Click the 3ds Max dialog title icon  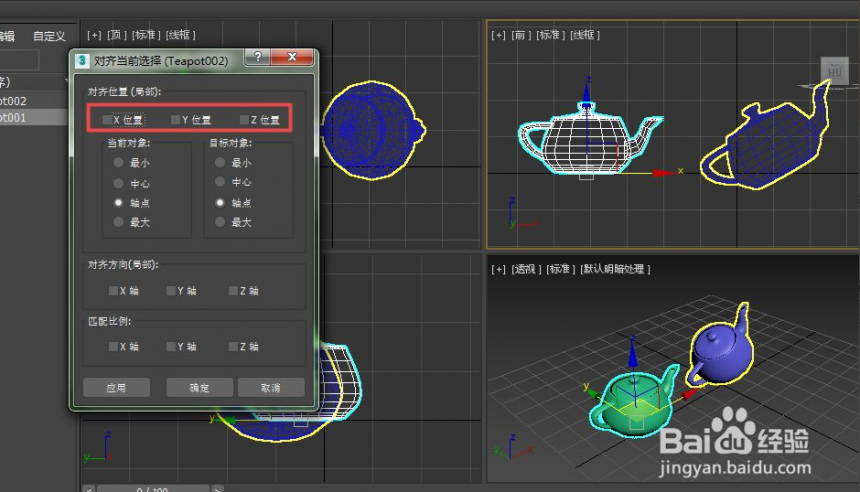click(x=82, y=60)
